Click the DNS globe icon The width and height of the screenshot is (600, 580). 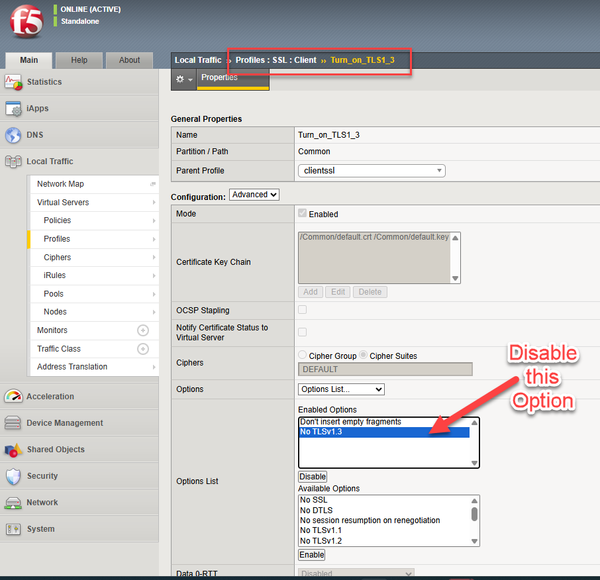point(13,135)
